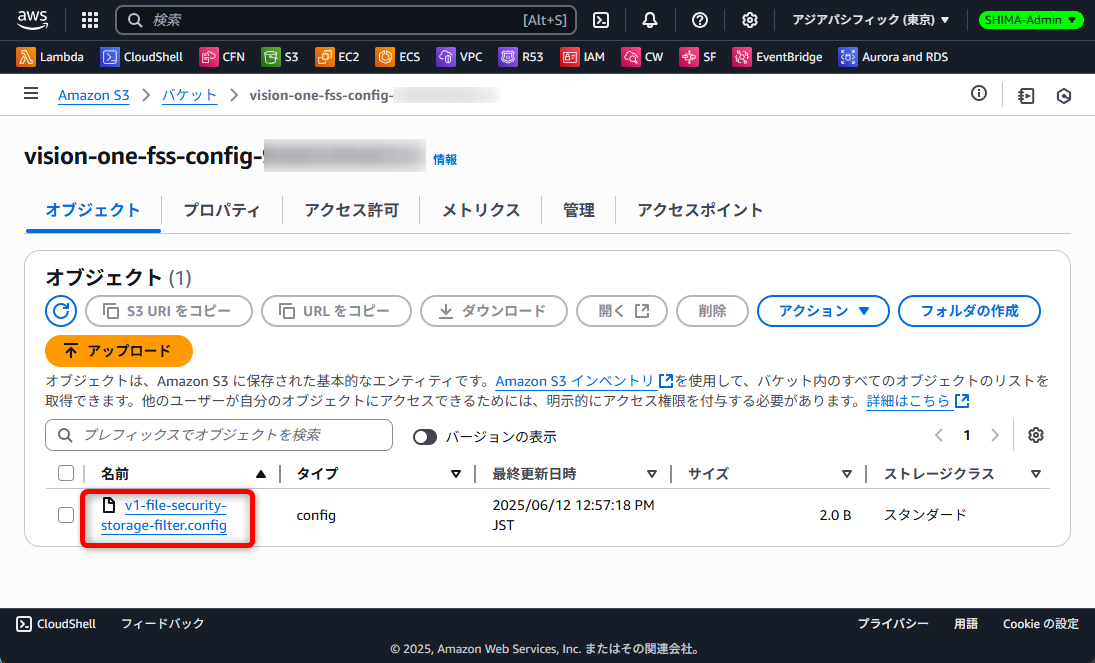
Task: Open CloudShell in footer
Action: click(x=56, y=624)
